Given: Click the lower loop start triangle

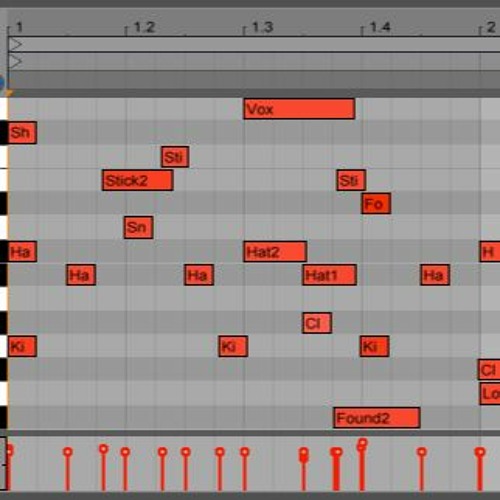Looking at the screenshot, I should pyautogui.click(x=15, y=61).
